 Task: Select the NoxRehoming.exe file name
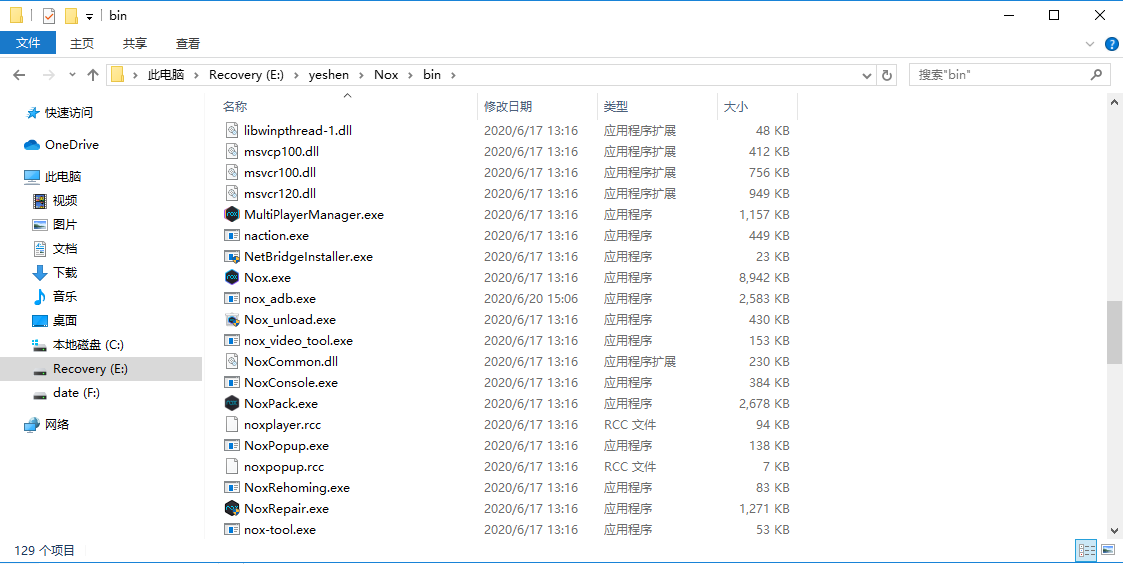(x=297, y=487)
